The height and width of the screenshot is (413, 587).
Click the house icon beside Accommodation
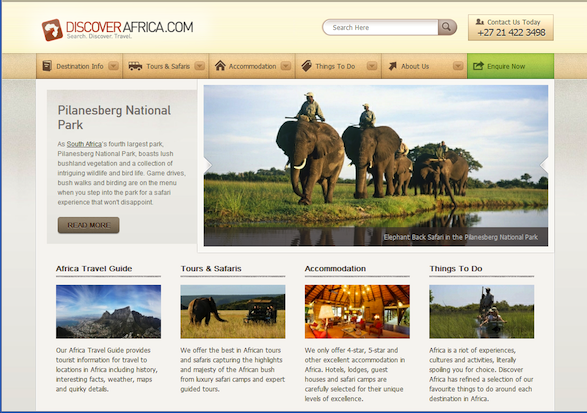220,66
